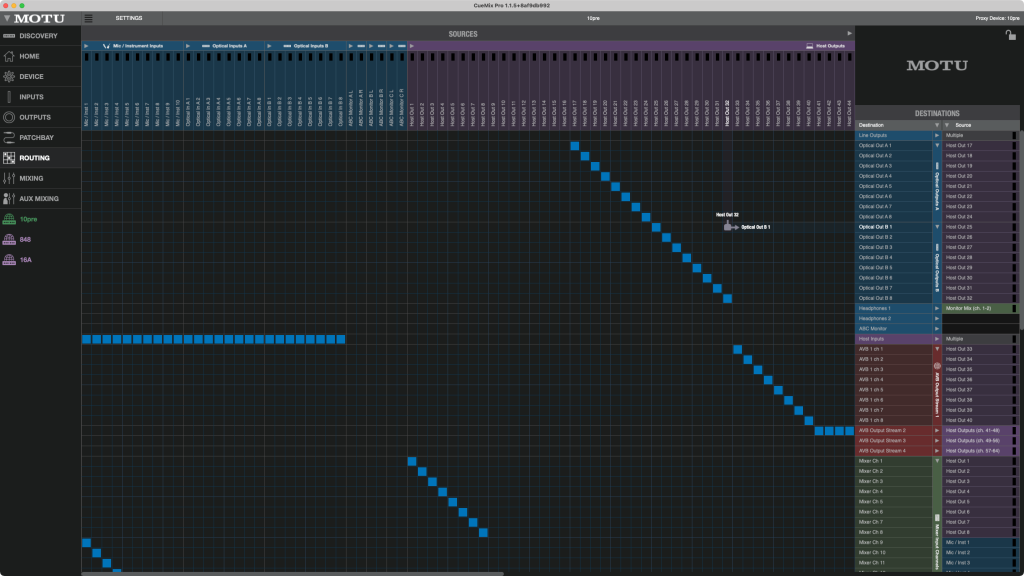1024x576 pixels.
Task: Open the Outputs page
Action: [35, 117]
